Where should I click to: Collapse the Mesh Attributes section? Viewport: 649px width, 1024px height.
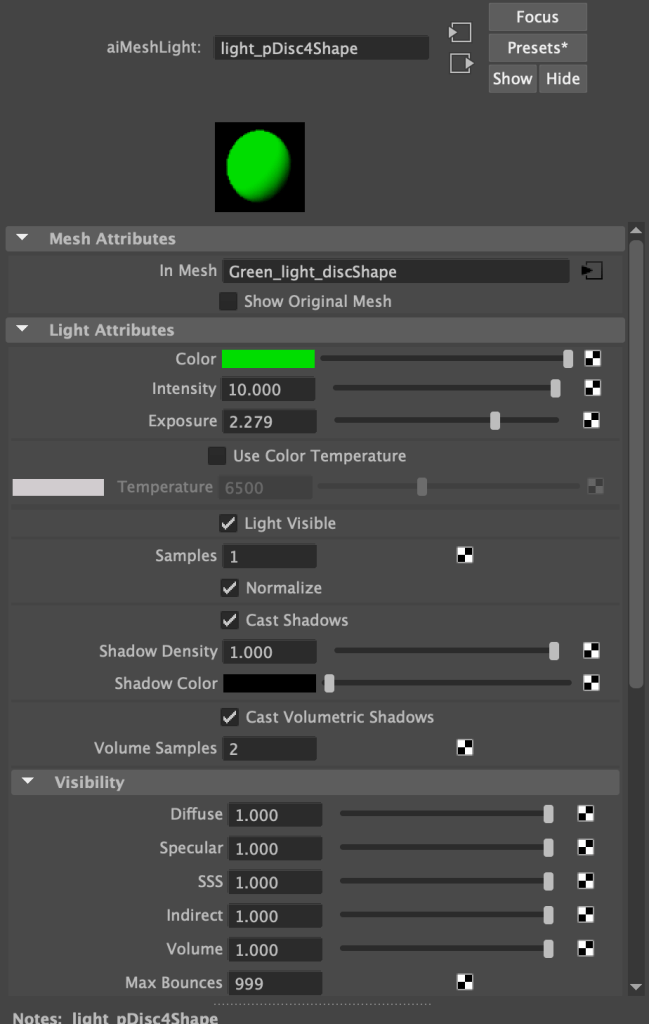[x=24, y=239]
